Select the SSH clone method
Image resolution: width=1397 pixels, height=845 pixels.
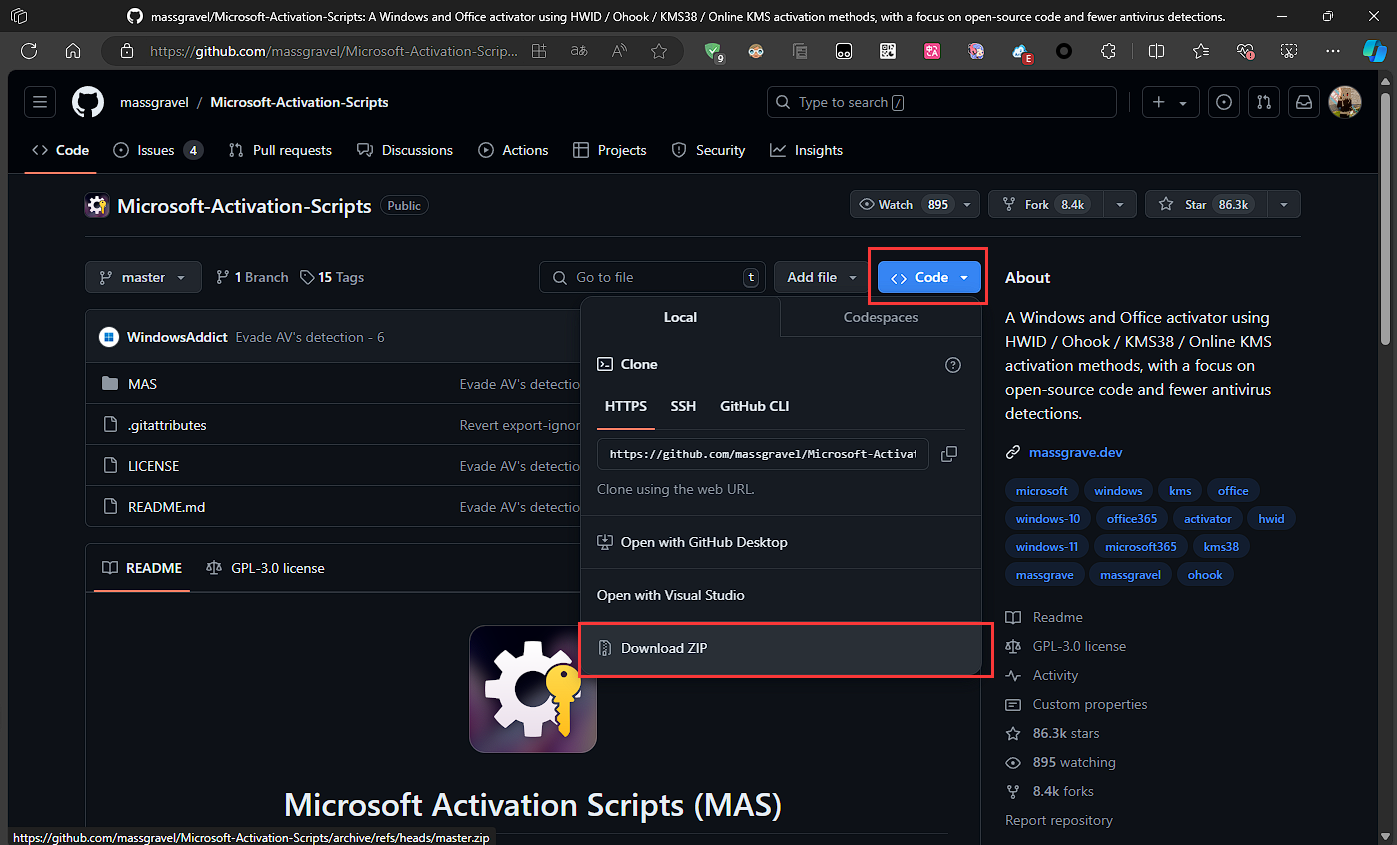click(x=683, y=406)
